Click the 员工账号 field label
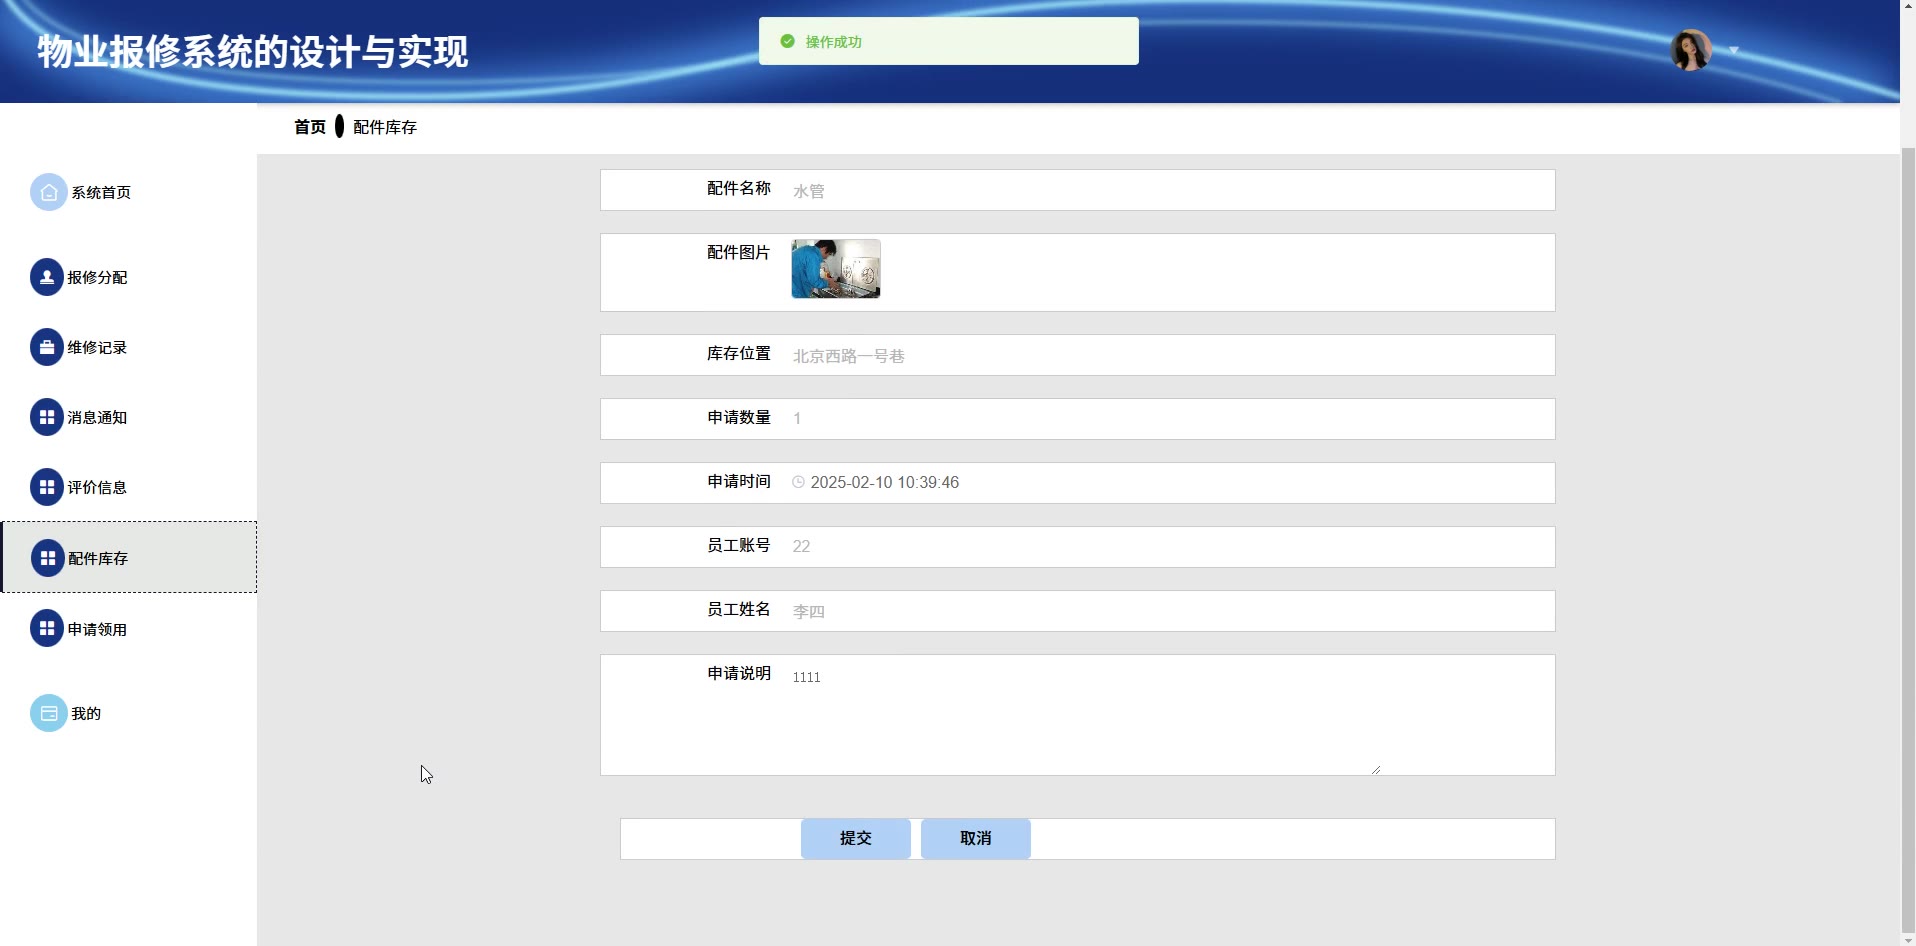Screen dimensions: 1916x946 point(739,545)
